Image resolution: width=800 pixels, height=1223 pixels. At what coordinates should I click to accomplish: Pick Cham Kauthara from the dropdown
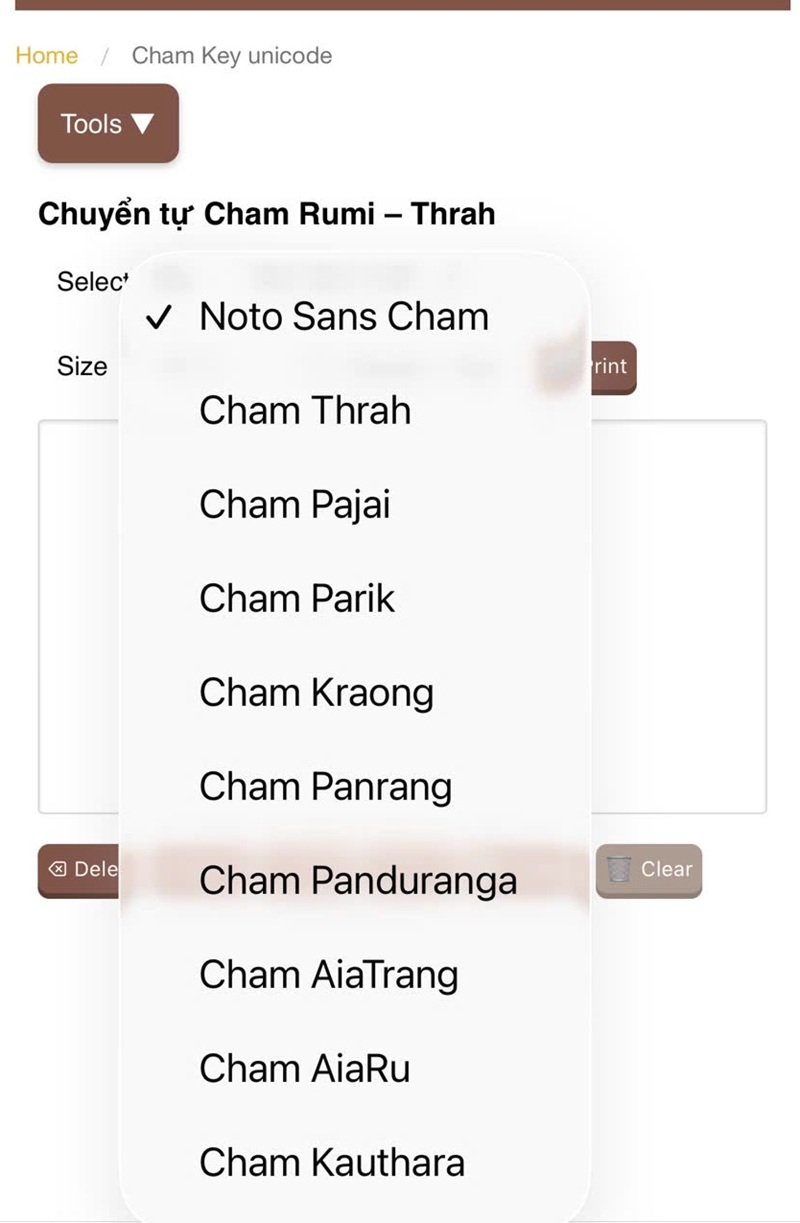pyautogui.click(x=332, y=1163)
